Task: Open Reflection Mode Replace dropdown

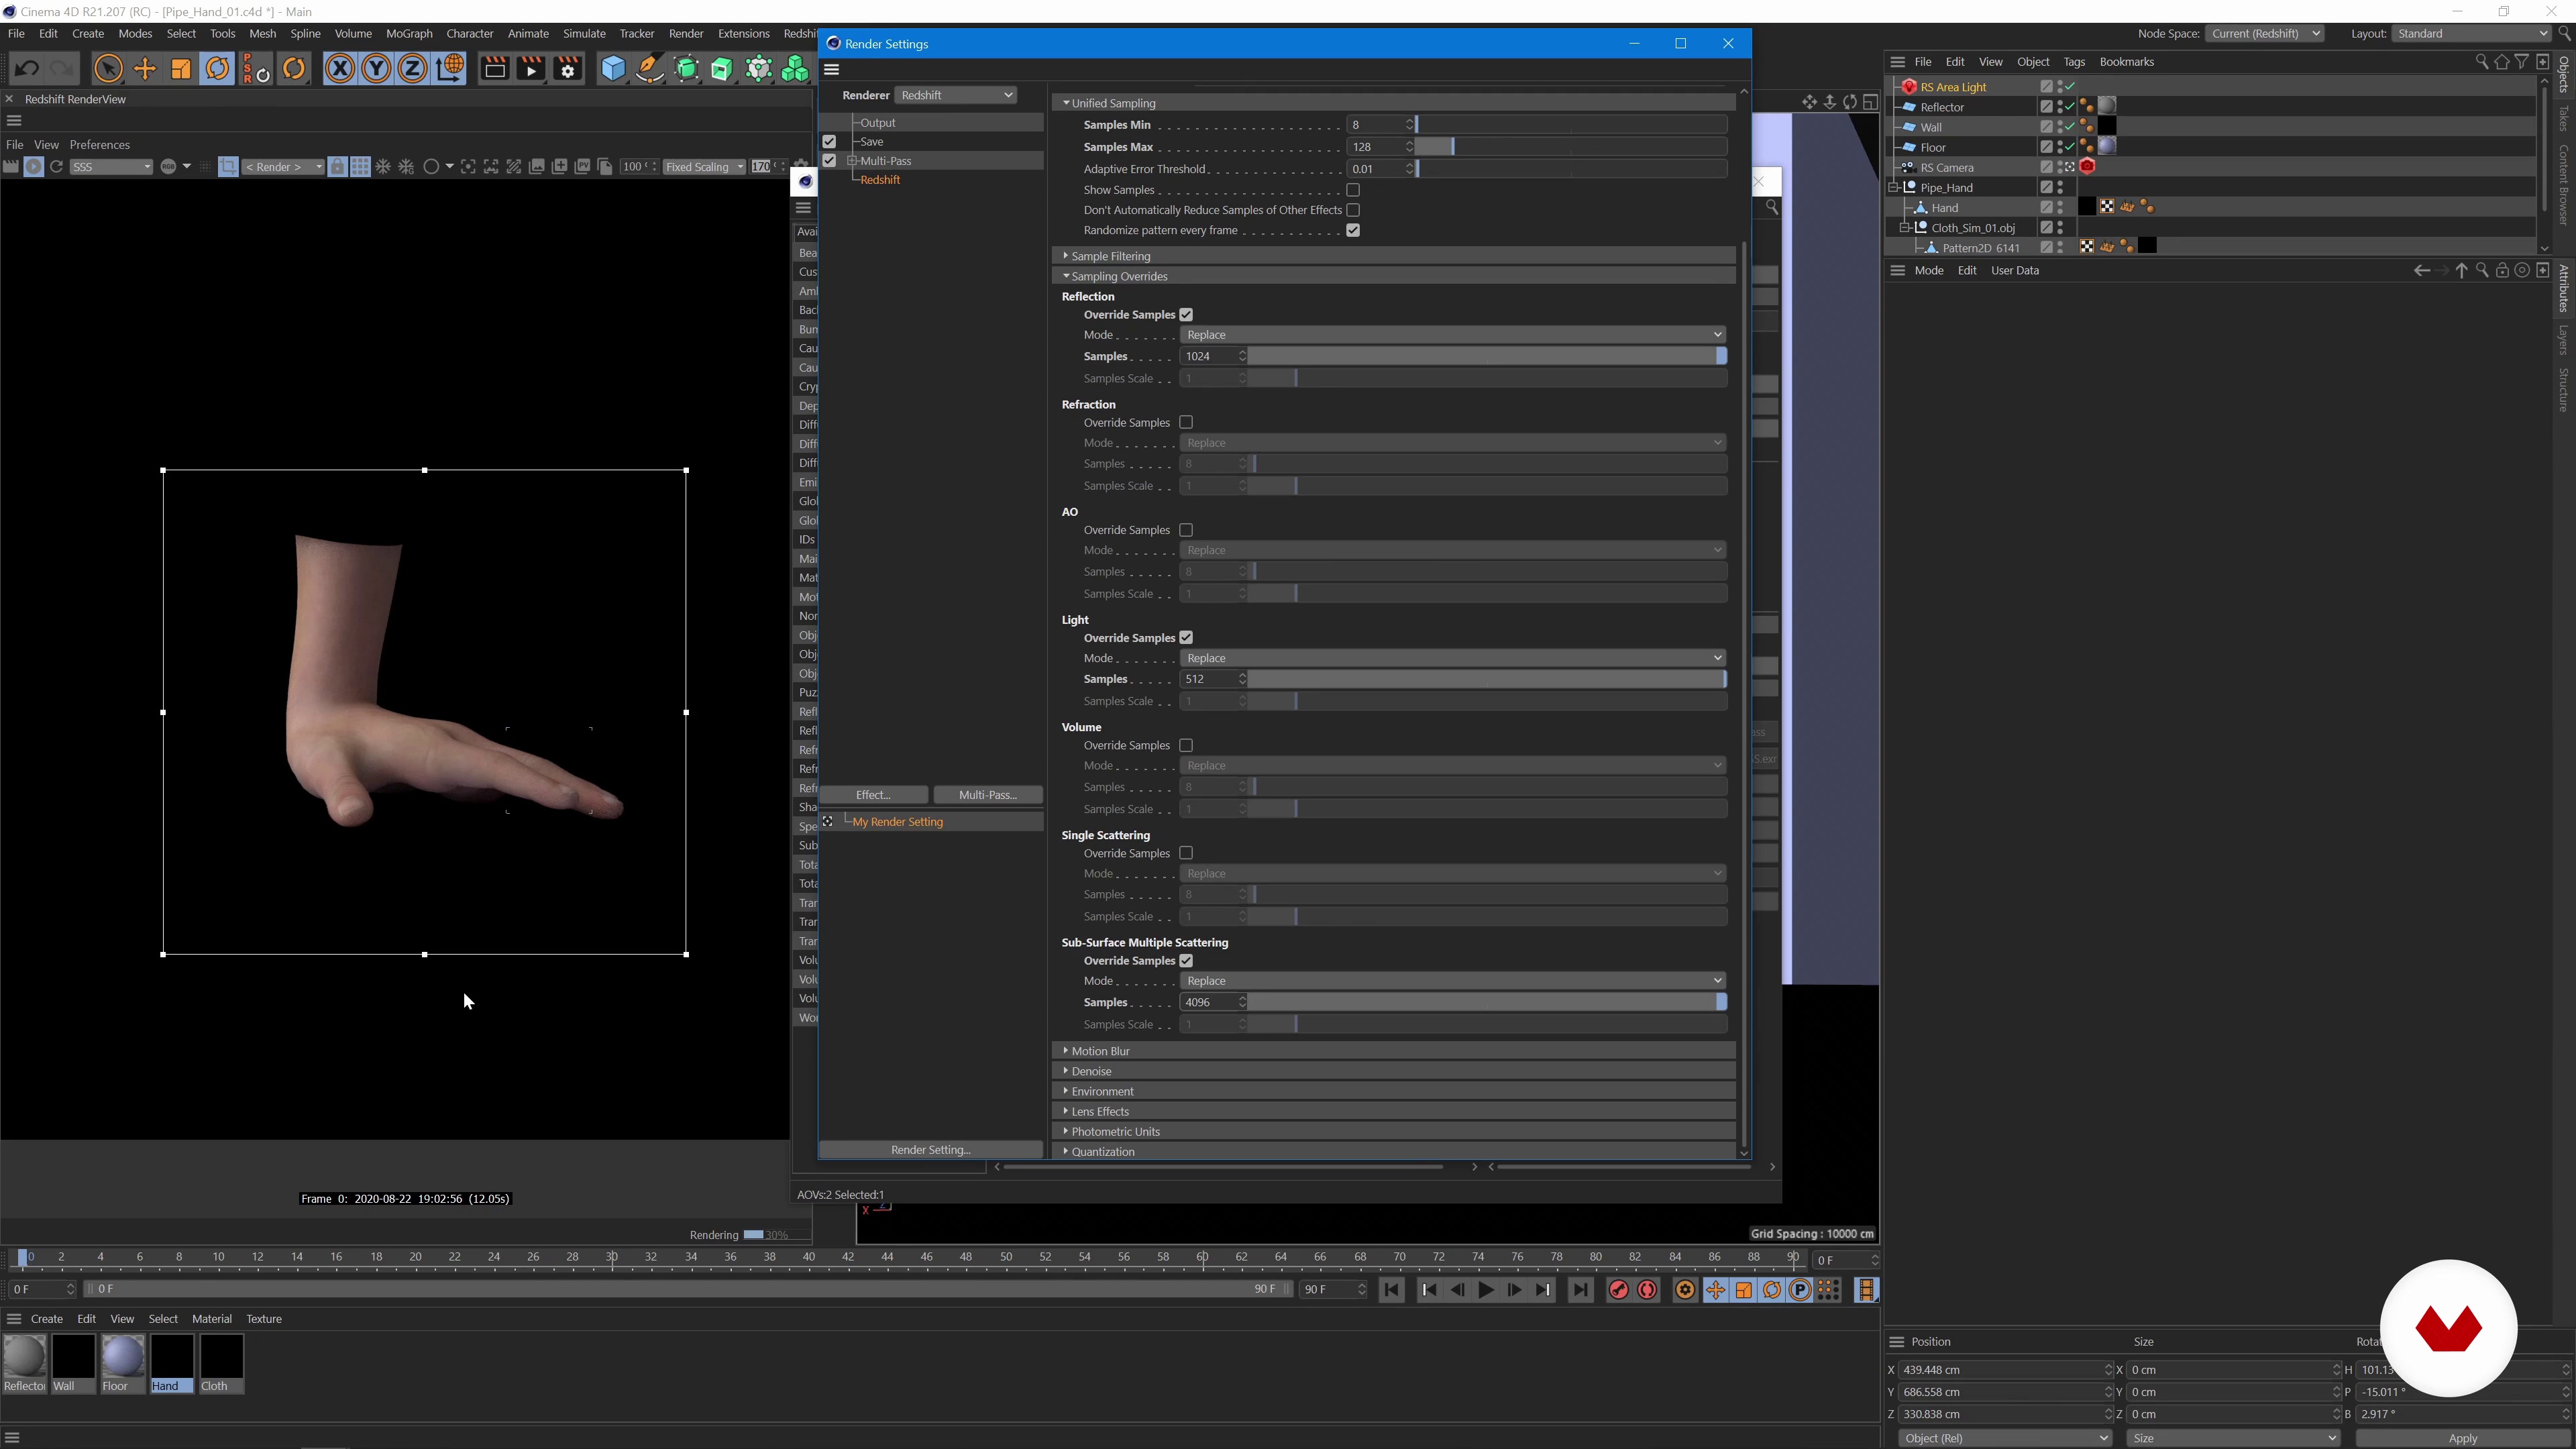Action: click(1453, 335)
